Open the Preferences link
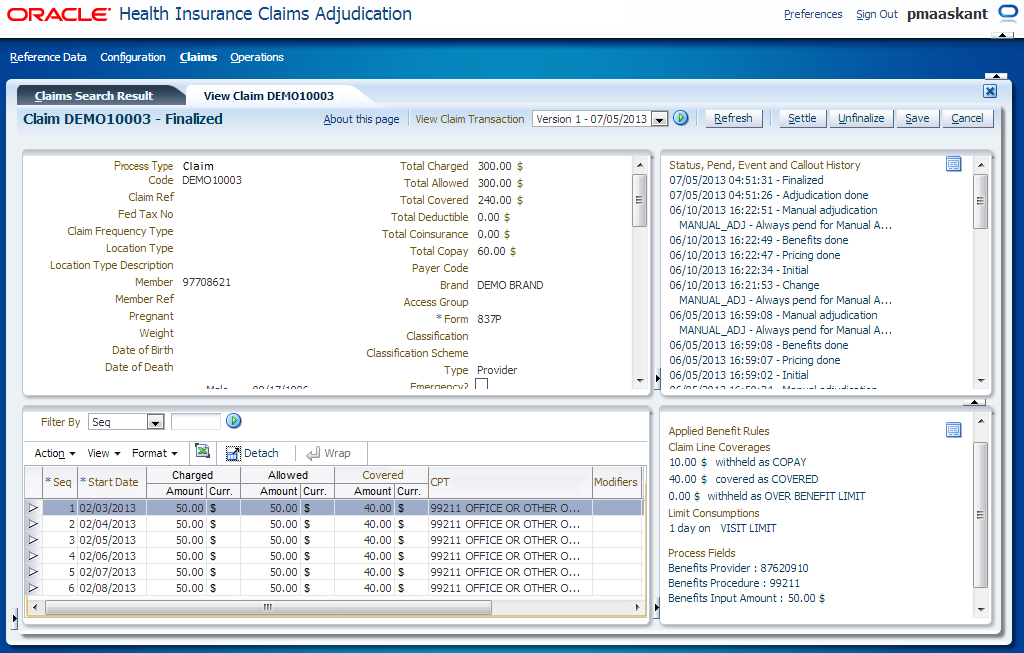 (813, 14)
